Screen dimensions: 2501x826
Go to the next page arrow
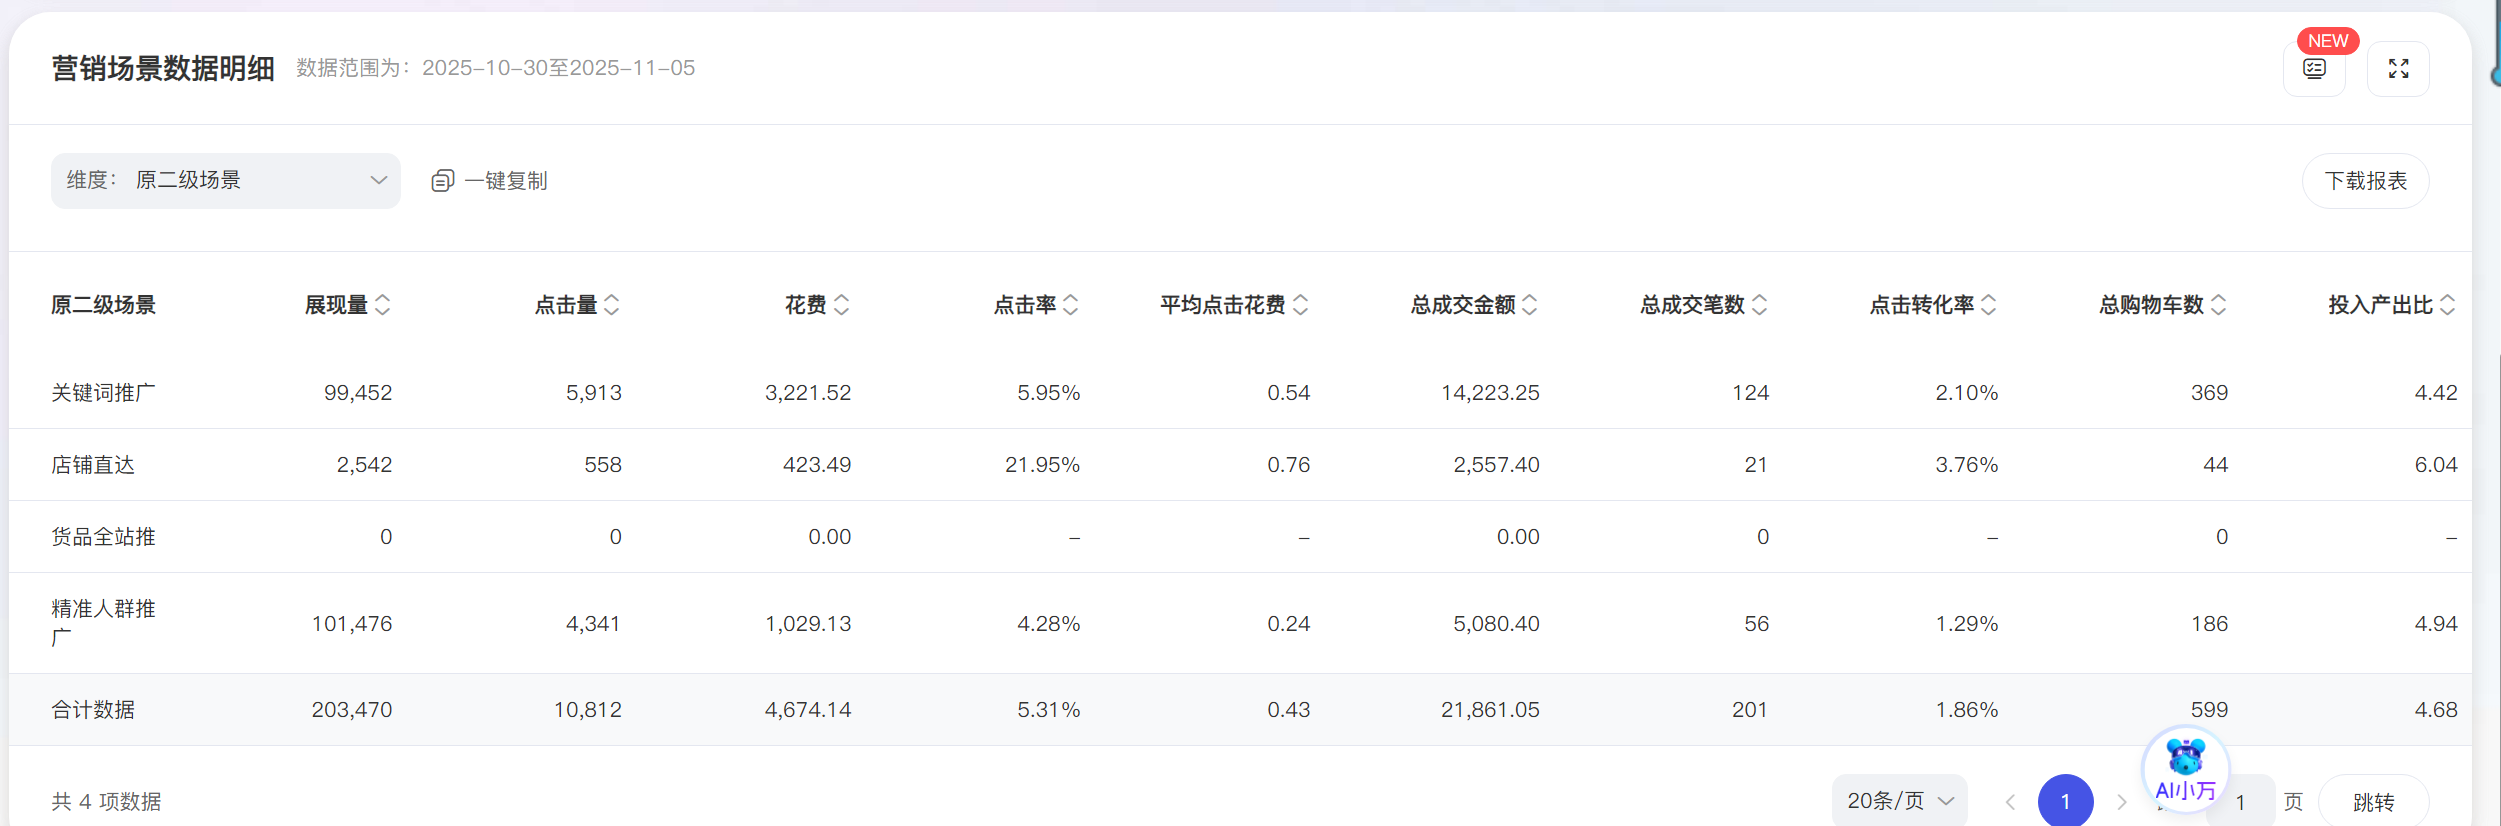[2122, 802]
